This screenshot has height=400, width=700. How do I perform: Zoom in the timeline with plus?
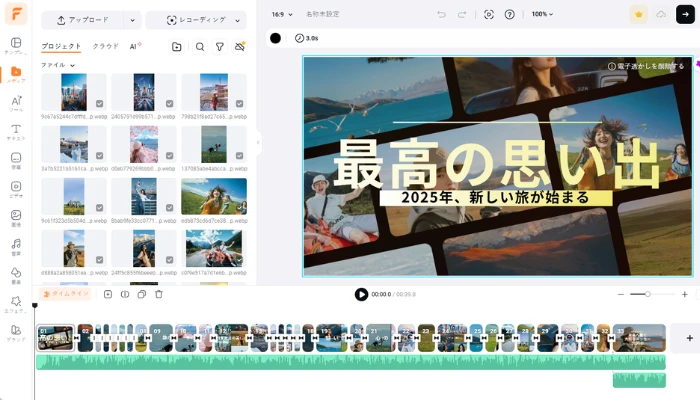coord(684,294)
